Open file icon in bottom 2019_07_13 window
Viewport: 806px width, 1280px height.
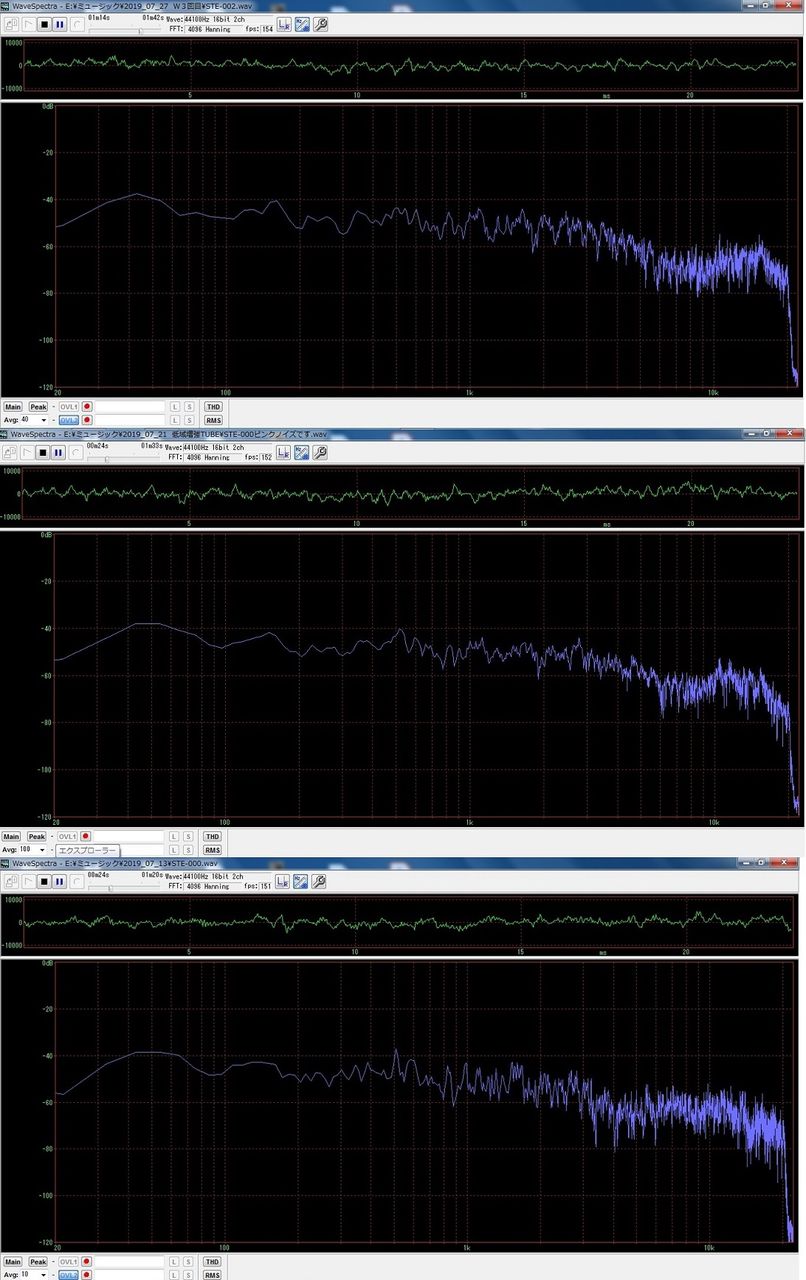tap(12, 882)
